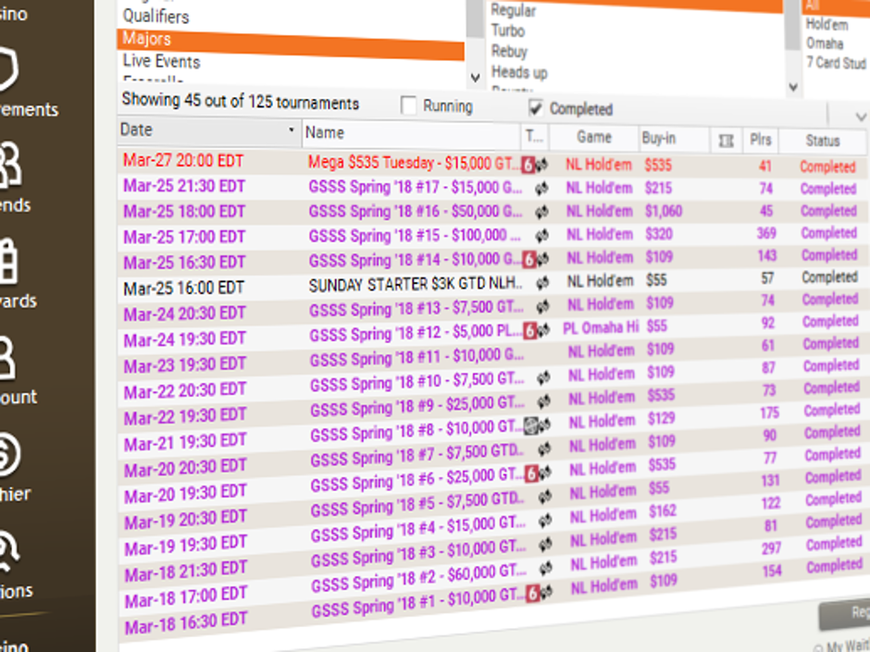
Task: Click the re-entry icon on GSSS #3 row
Action: tap(546, 544)
